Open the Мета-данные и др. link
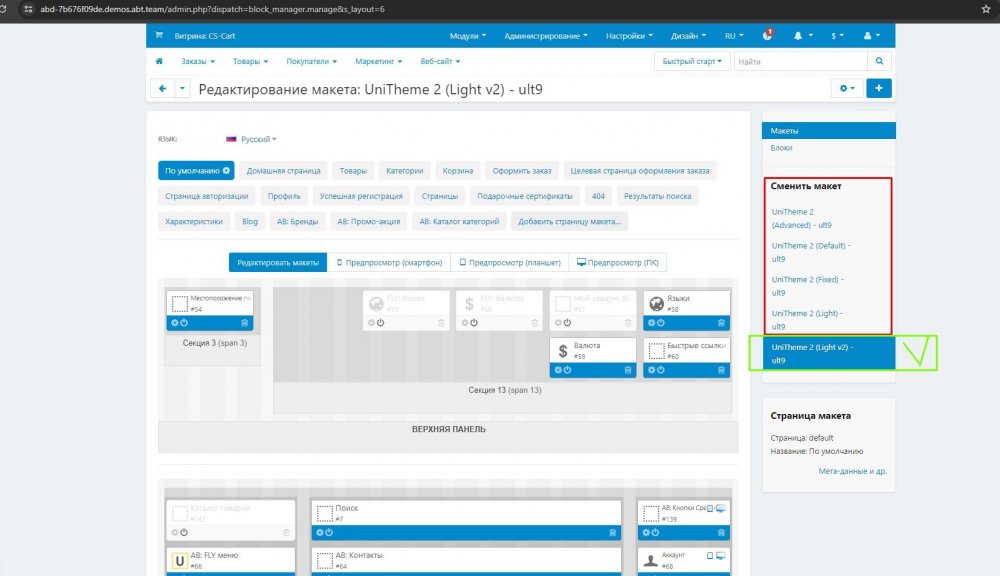1000x576 pixels. tap(852, 471)
